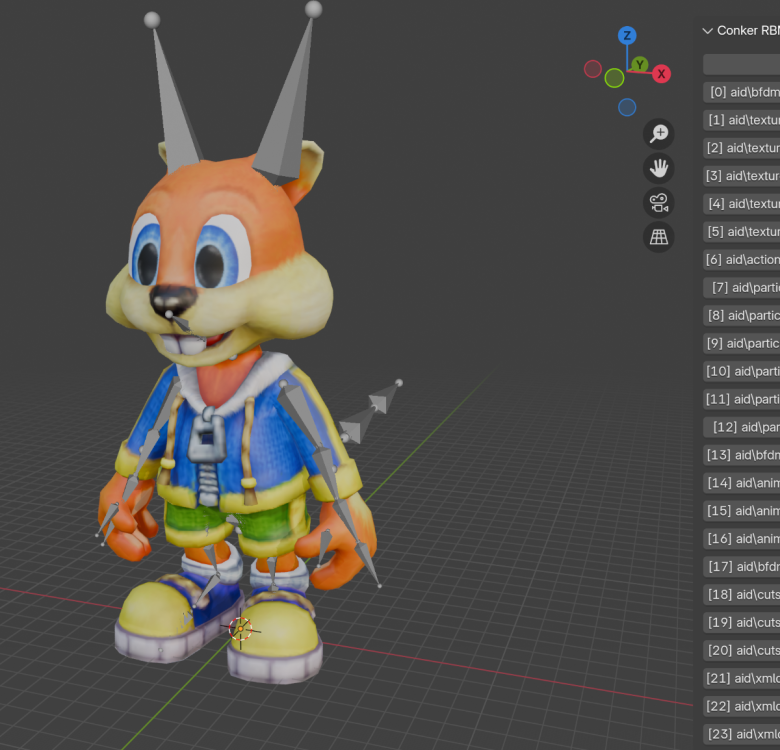The width and height of the screenshot is (780, 750).
Task: Select entry [12] aid\par
Action: tap(741, 427)
